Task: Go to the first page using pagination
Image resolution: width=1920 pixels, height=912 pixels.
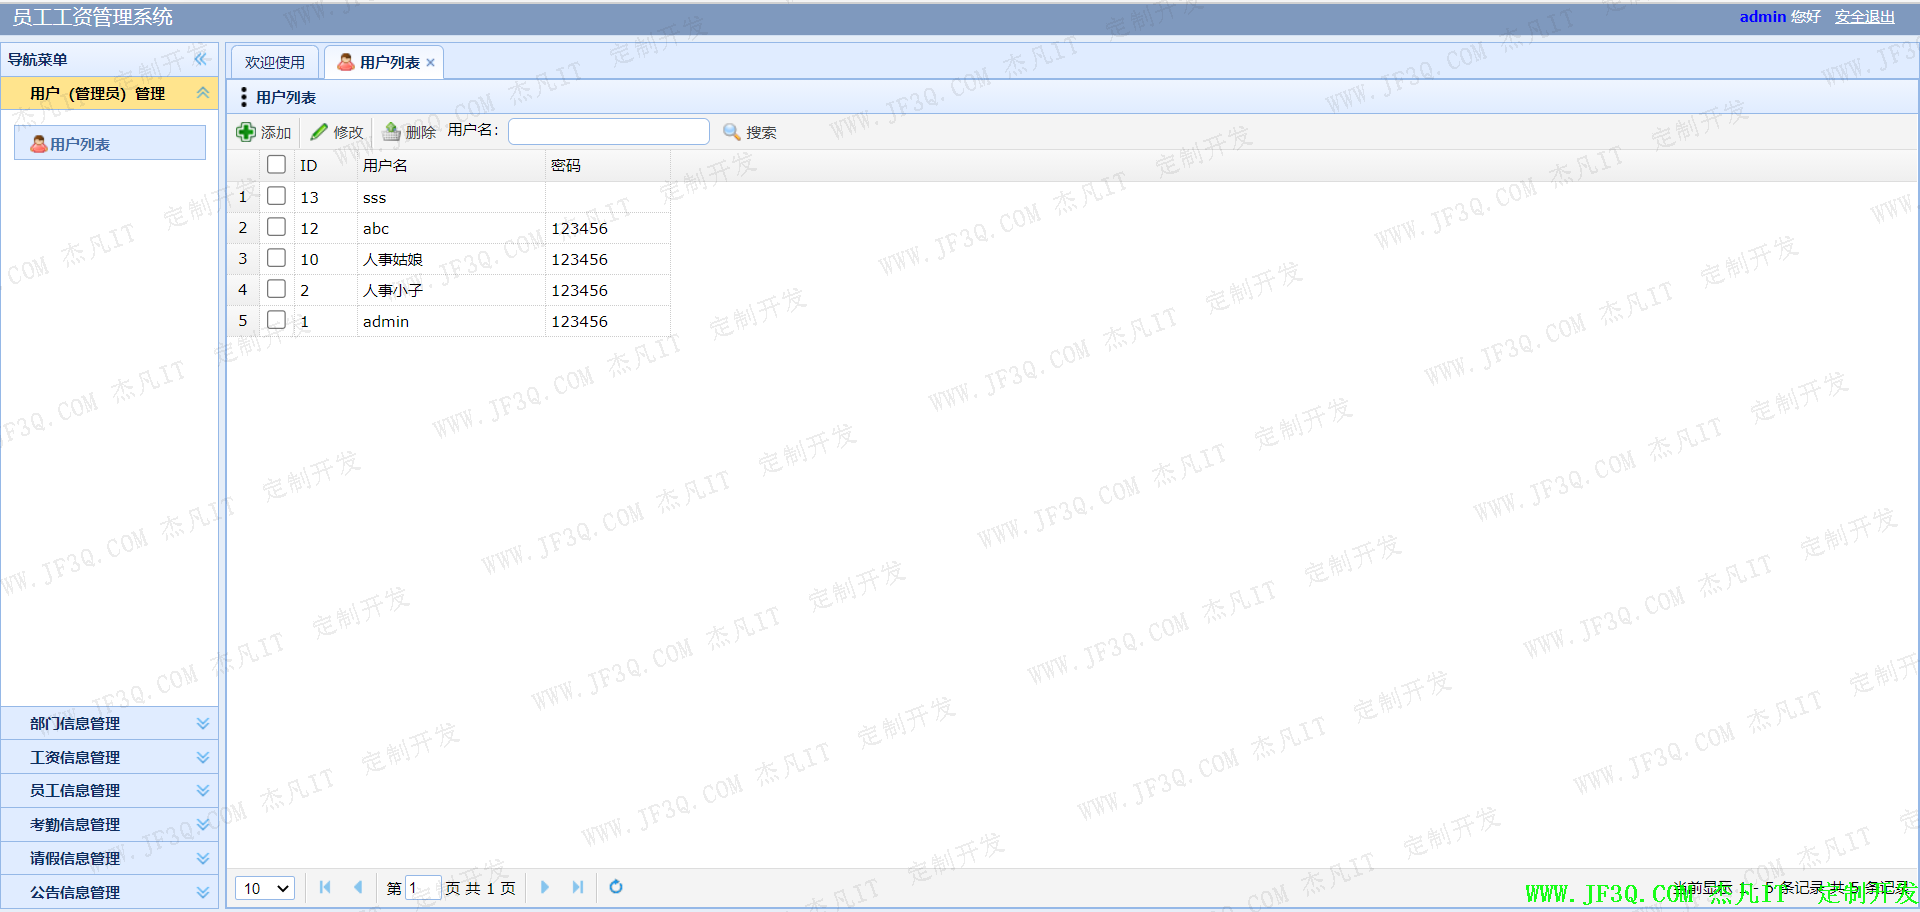Action: [x=325, y=887]
